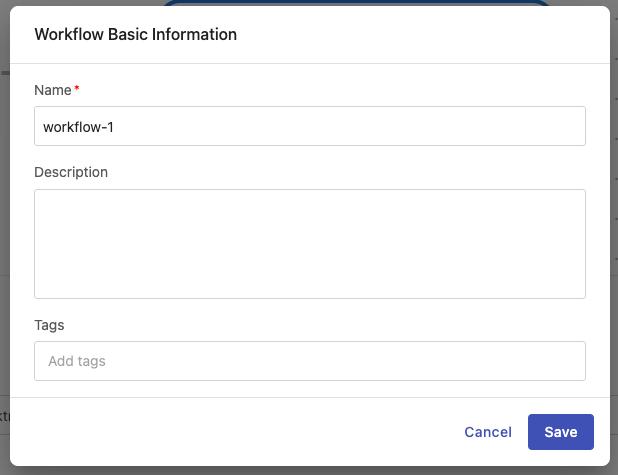Click the Name field label
This screenshot has width=618, height=475.
click(52, 90)
